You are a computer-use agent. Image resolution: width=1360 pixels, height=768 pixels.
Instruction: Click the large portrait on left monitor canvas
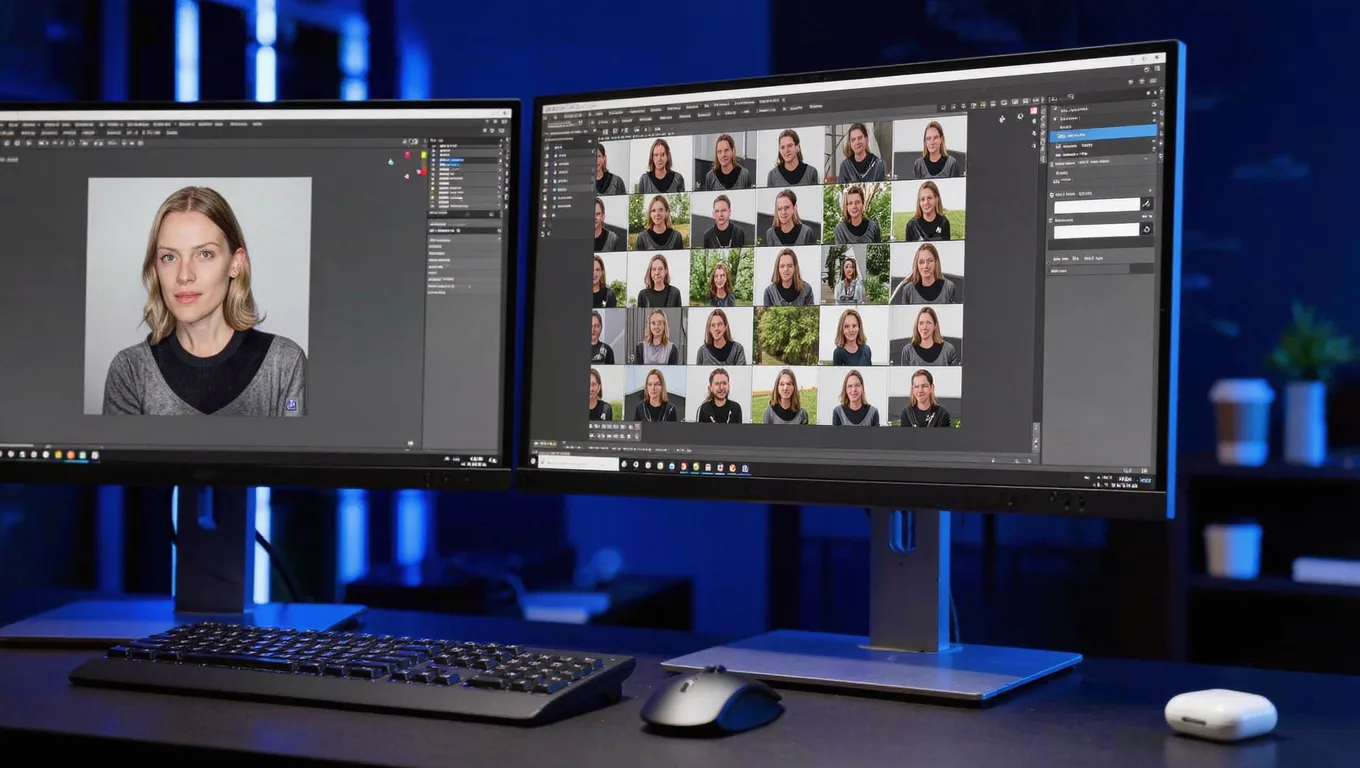coord(197,296)
